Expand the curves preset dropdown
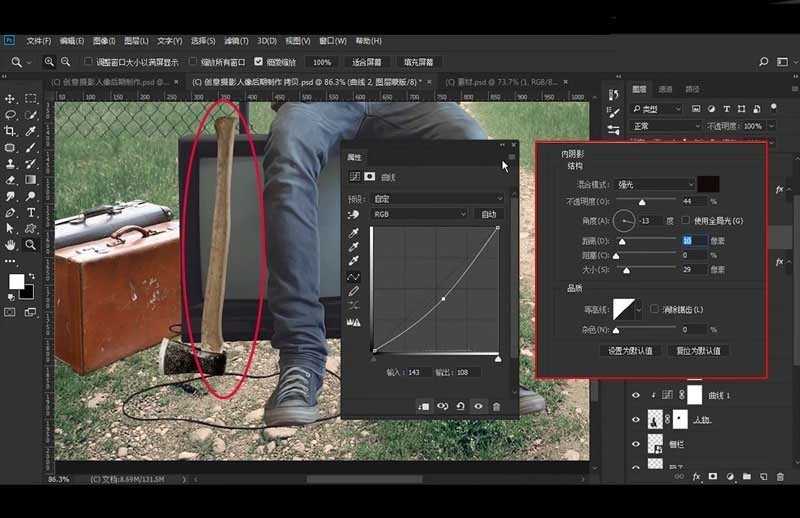 click(438, 198)
